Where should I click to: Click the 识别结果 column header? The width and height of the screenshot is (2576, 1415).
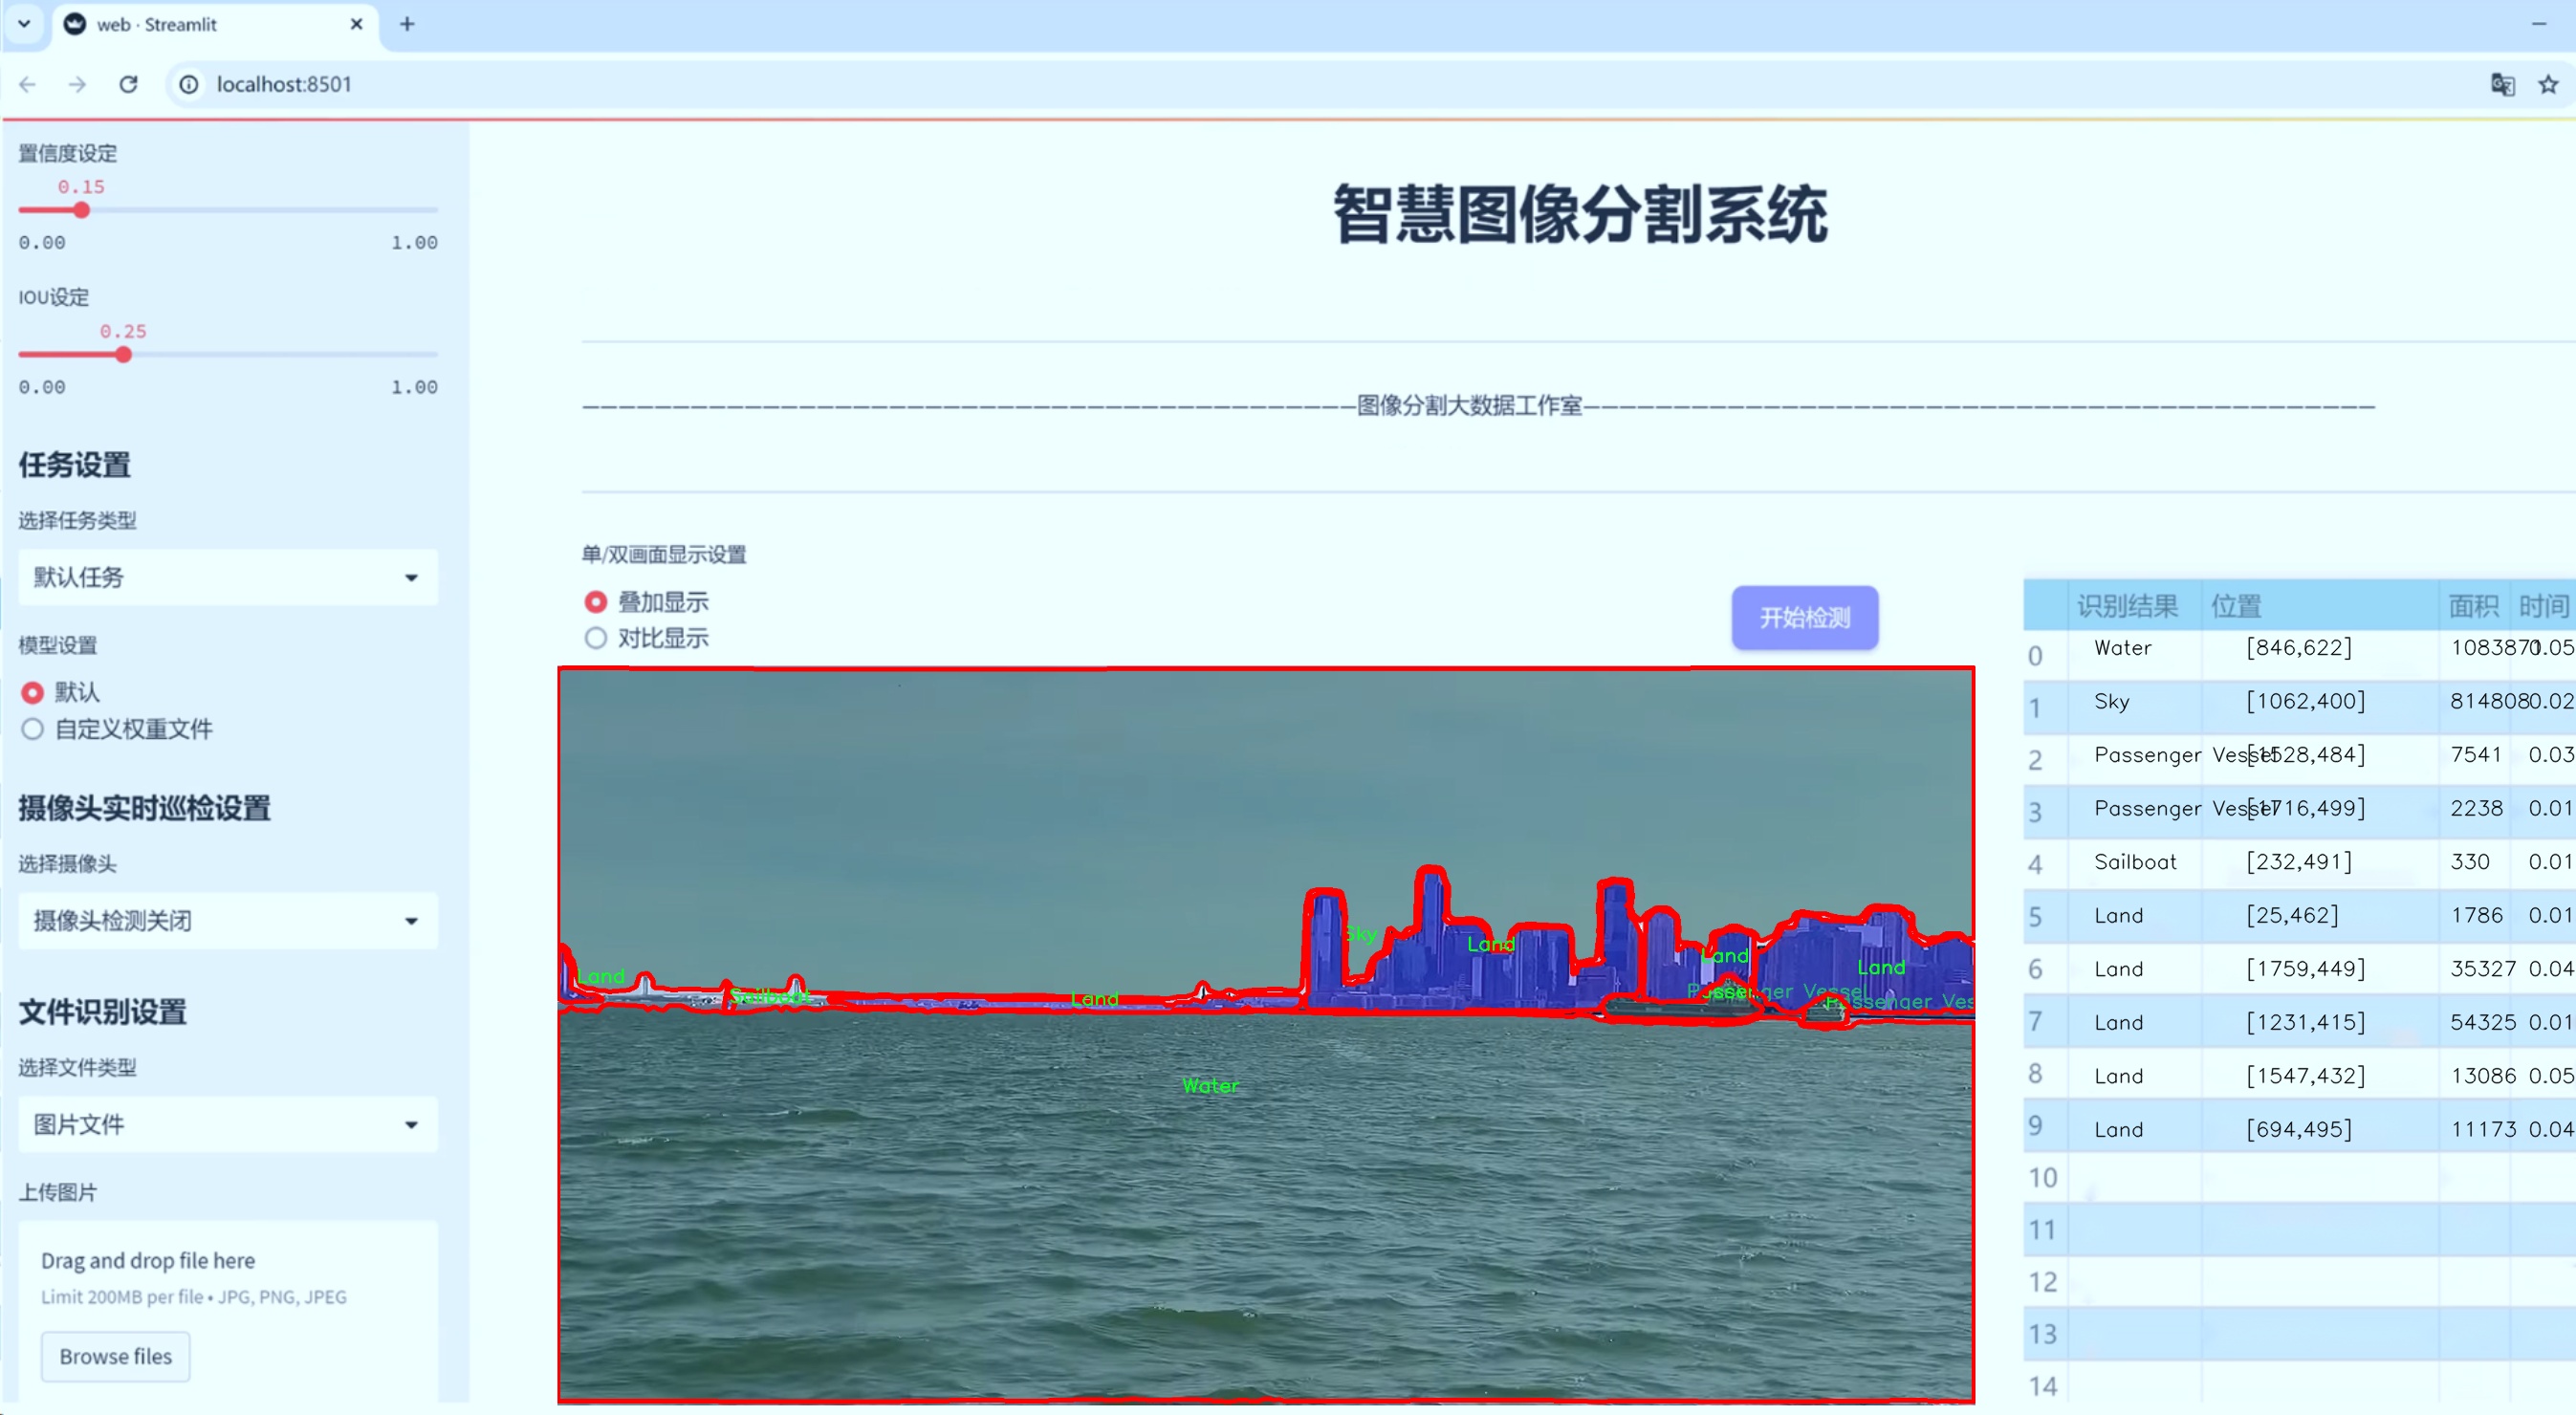pos(2127,605)
